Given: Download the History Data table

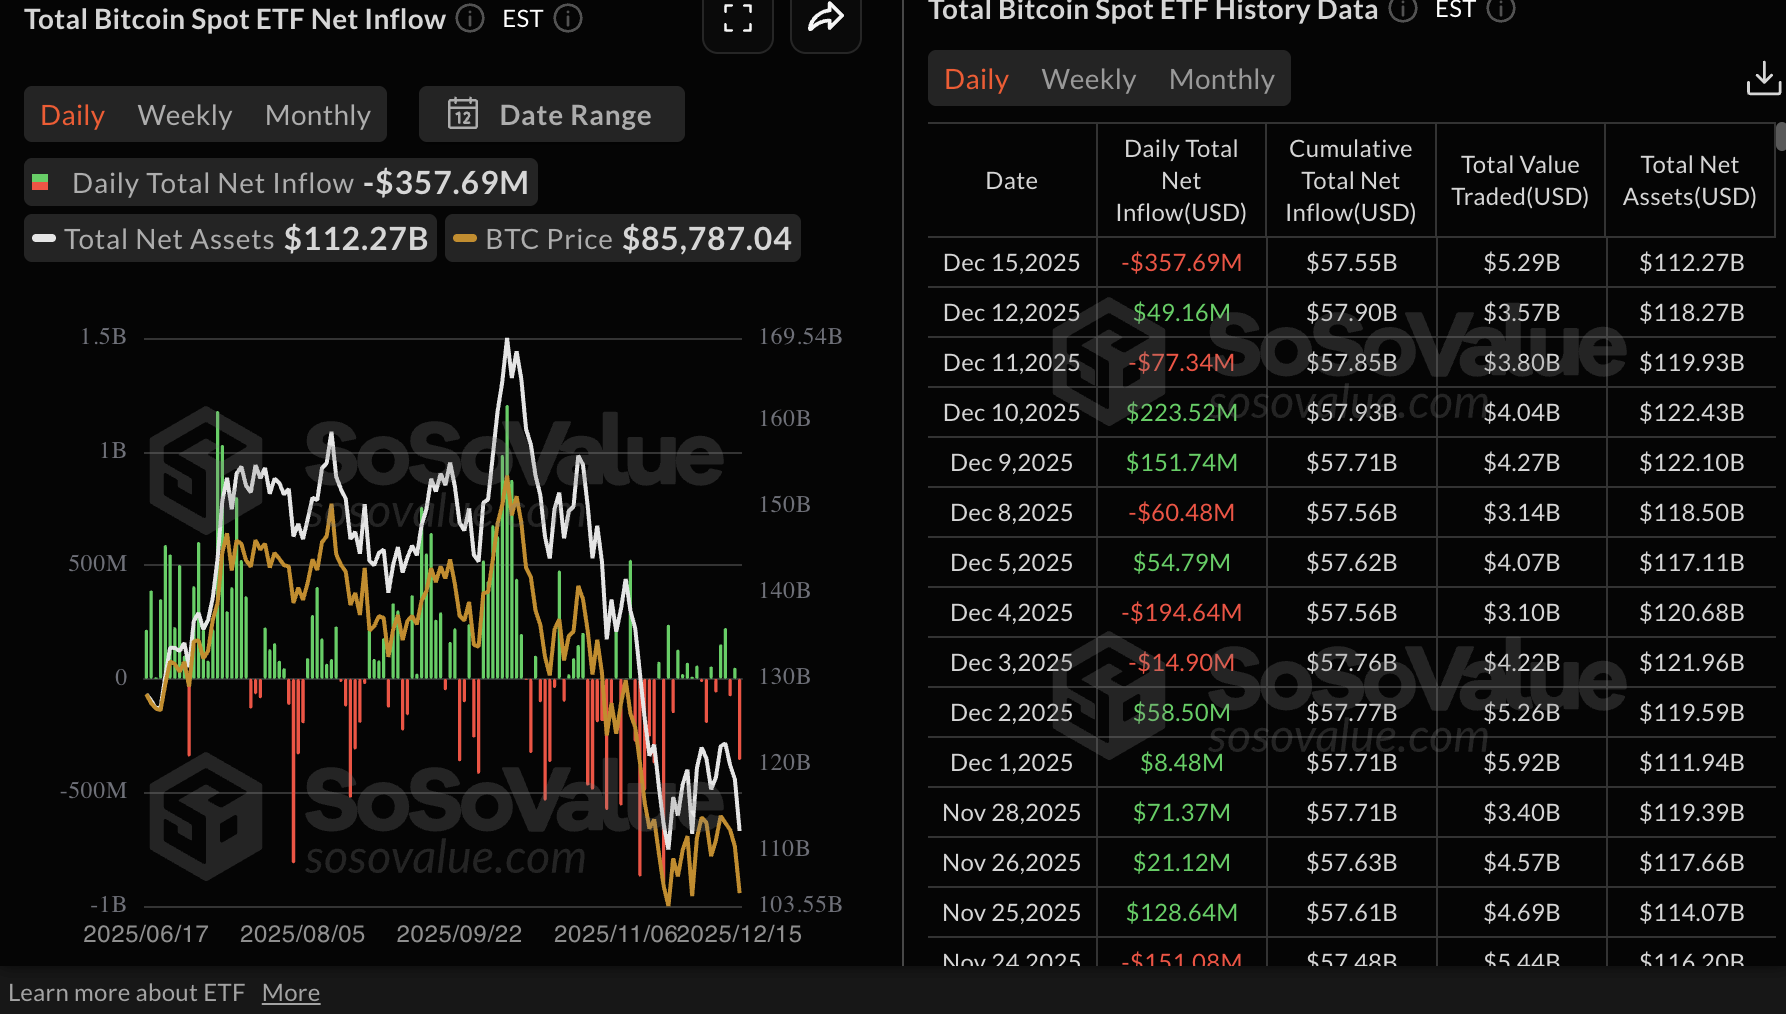Looking at the screenshot, I should click(1763, 77).
